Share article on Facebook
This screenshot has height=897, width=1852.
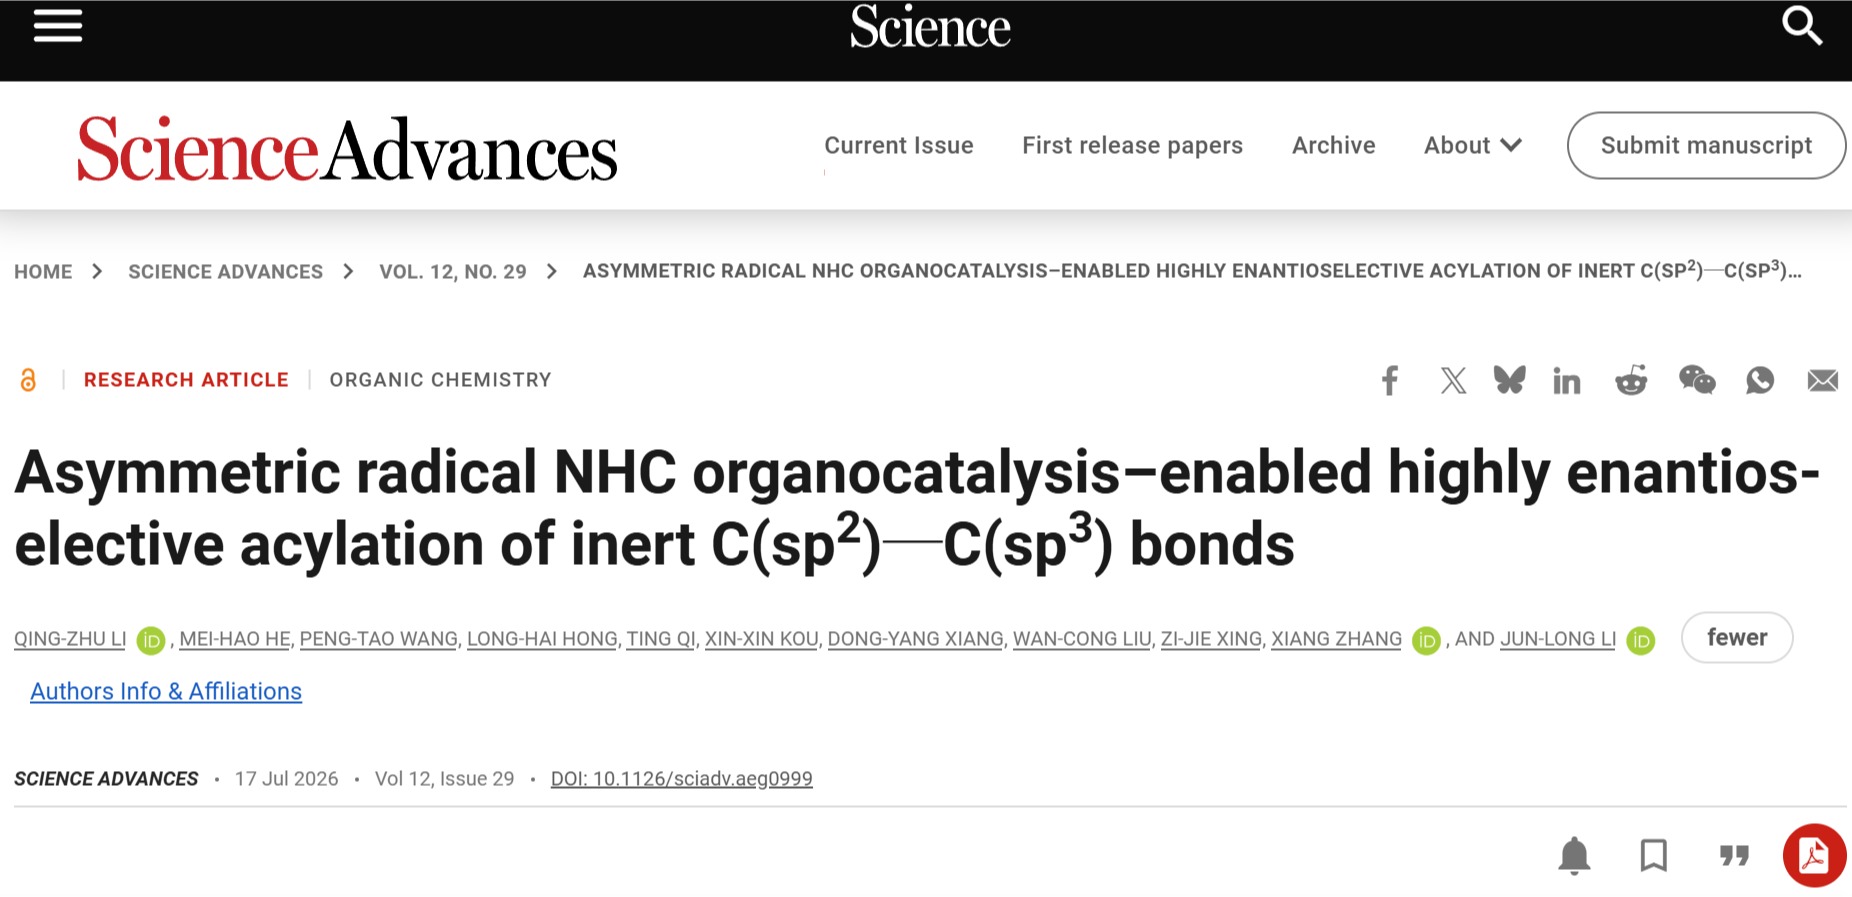1390,380
